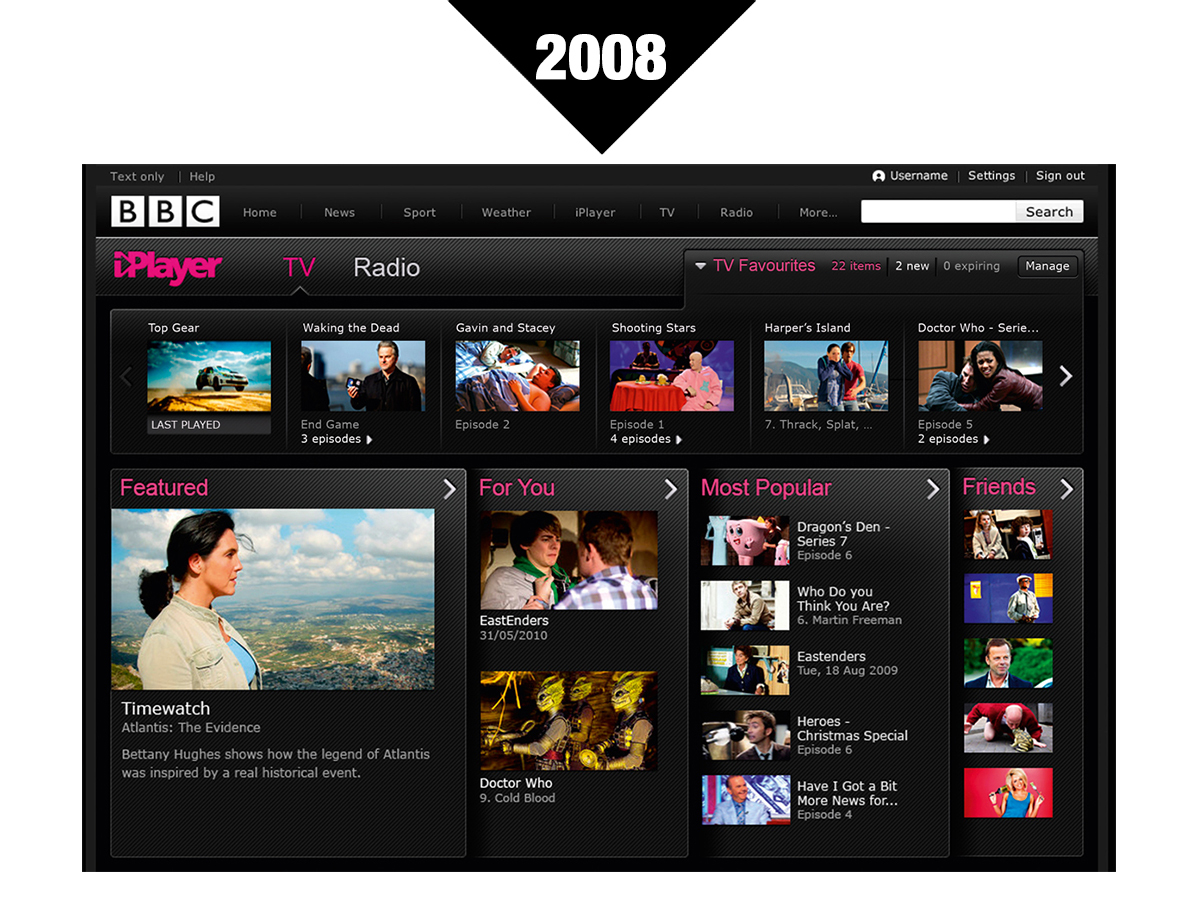The height and width of the screenshot is (900, 1200).
Task: Show previous favourites with left carousel arrow
Action: click(126, 377)
